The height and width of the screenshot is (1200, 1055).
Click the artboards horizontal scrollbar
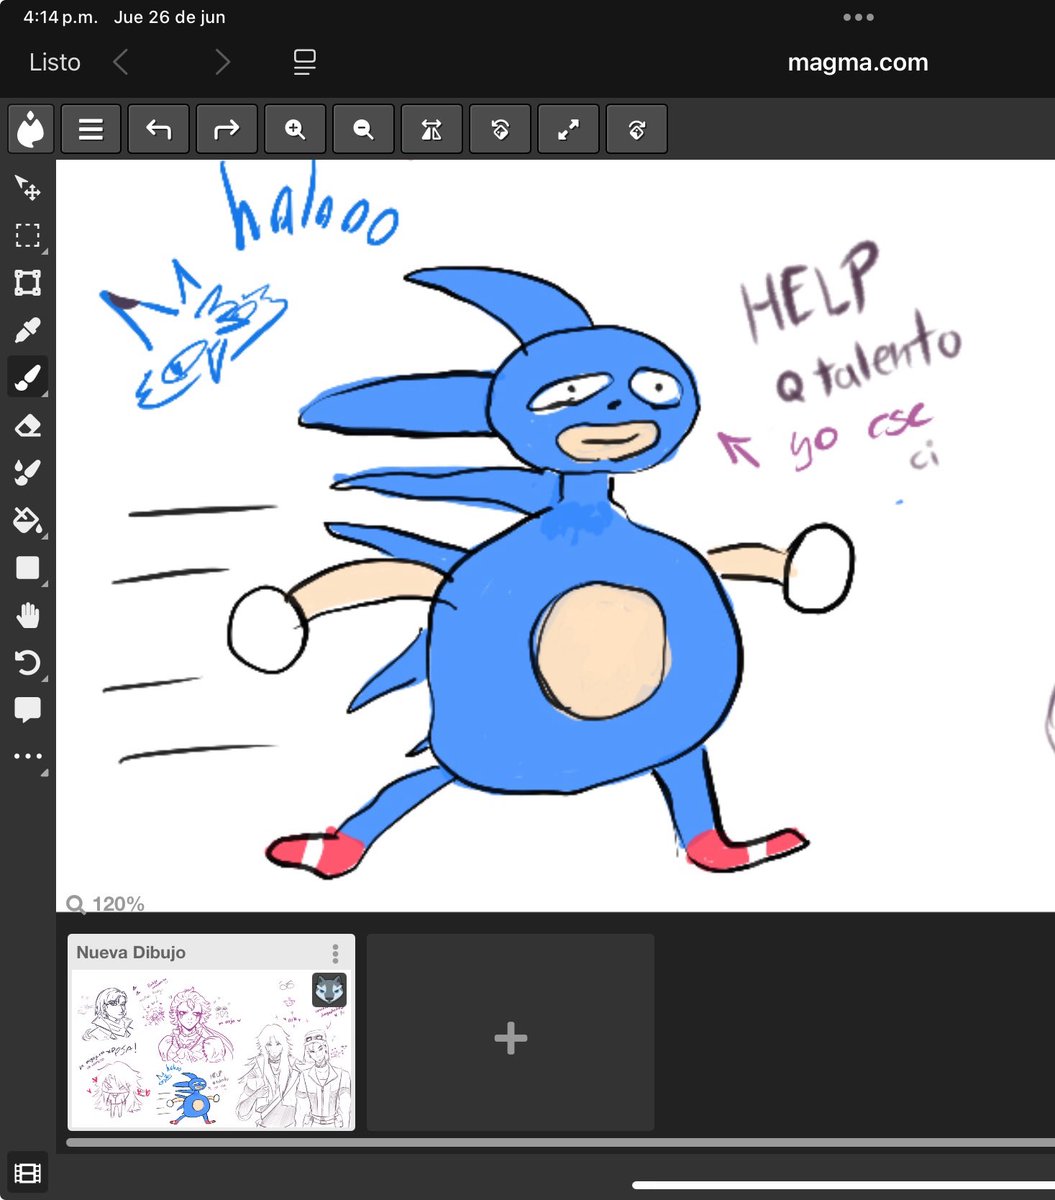click(x=560, y=1142)
